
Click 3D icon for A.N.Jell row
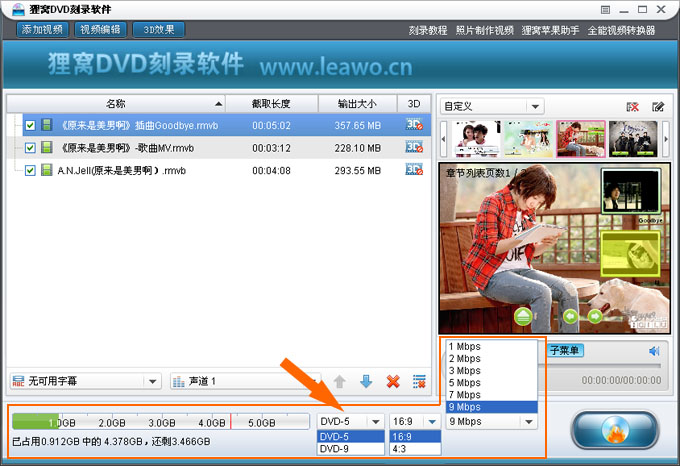(x=414, y=170)
